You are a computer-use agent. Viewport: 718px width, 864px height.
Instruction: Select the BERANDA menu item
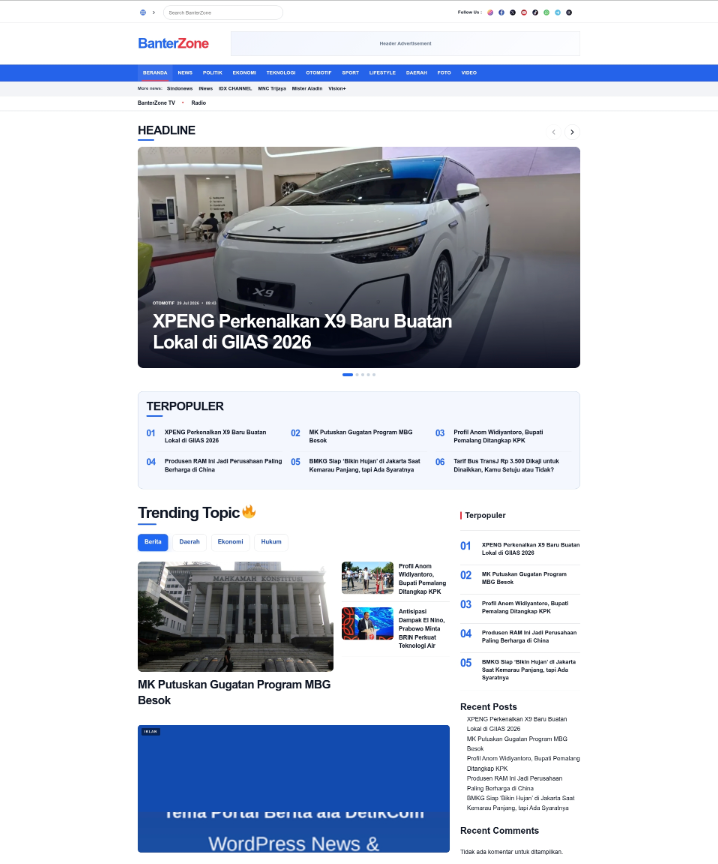click(155, 73)
